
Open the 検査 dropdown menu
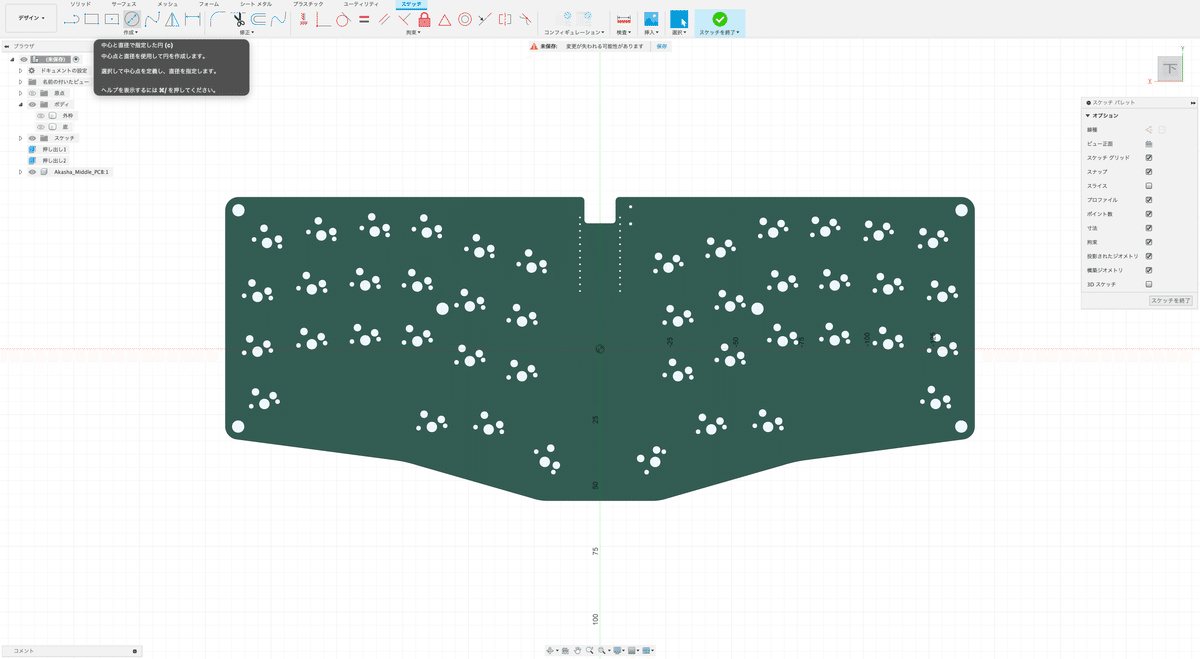pos(624,32)
